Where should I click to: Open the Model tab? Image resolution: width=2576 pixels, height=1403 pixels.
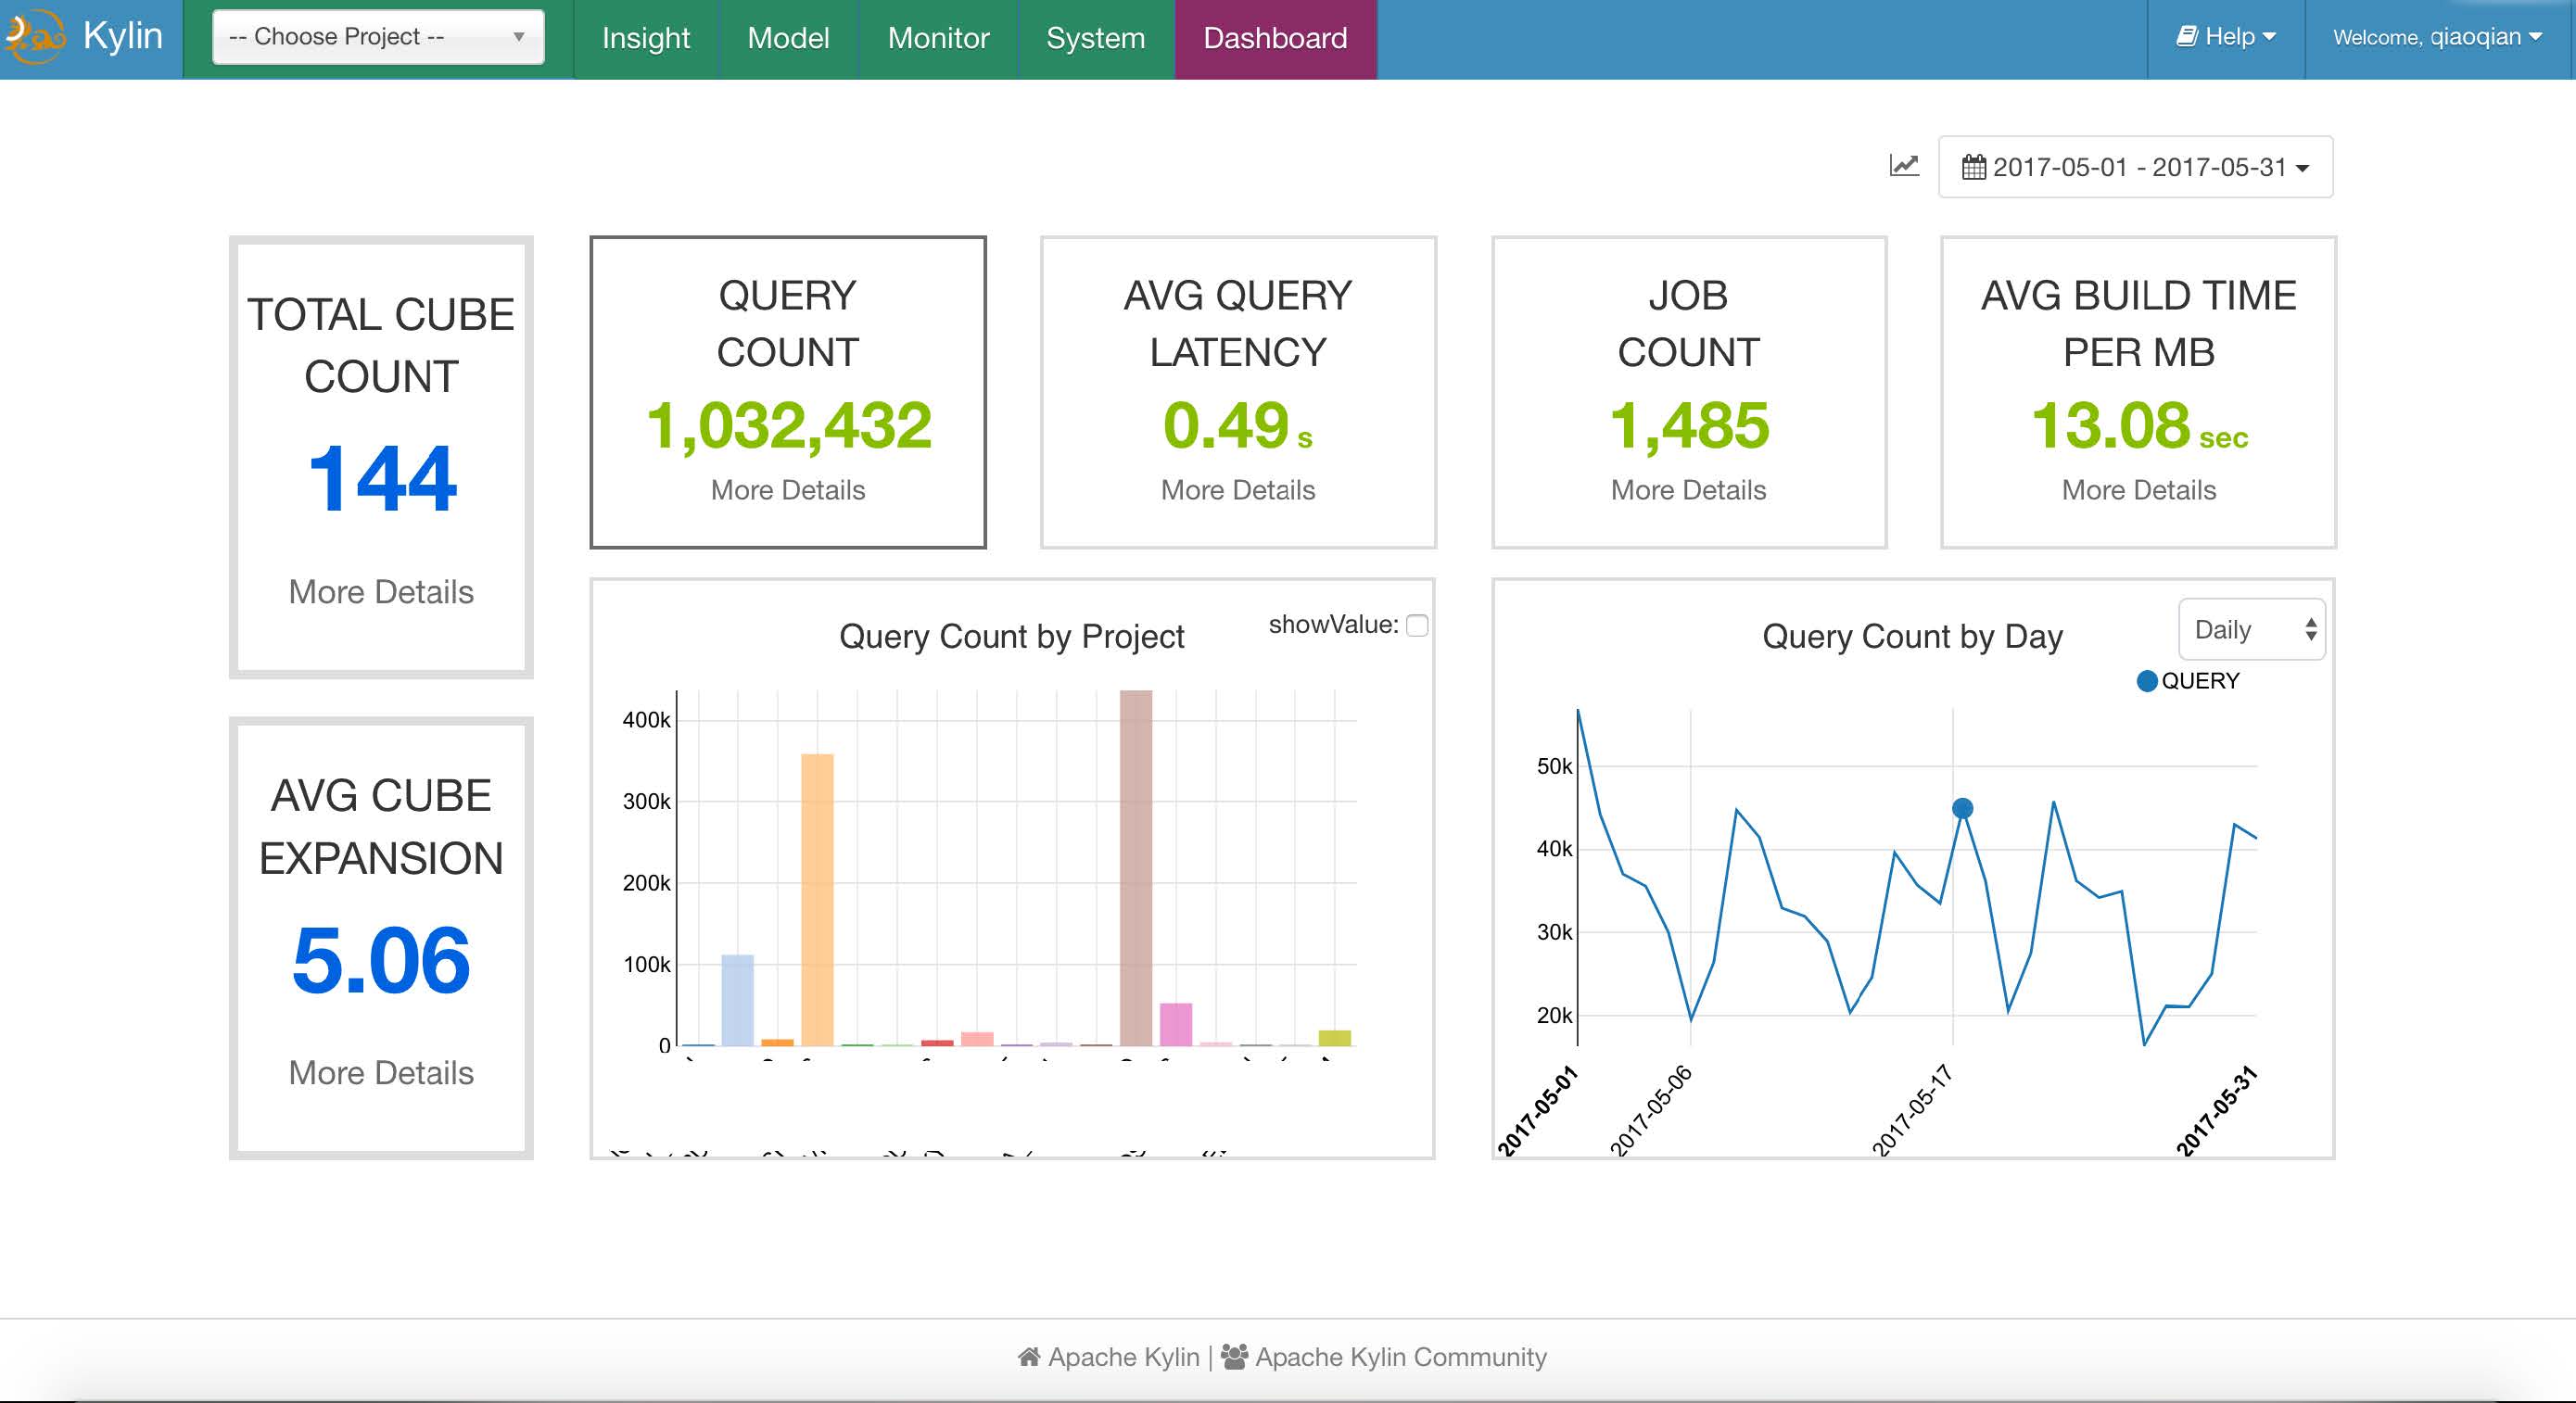pos(788,38)
